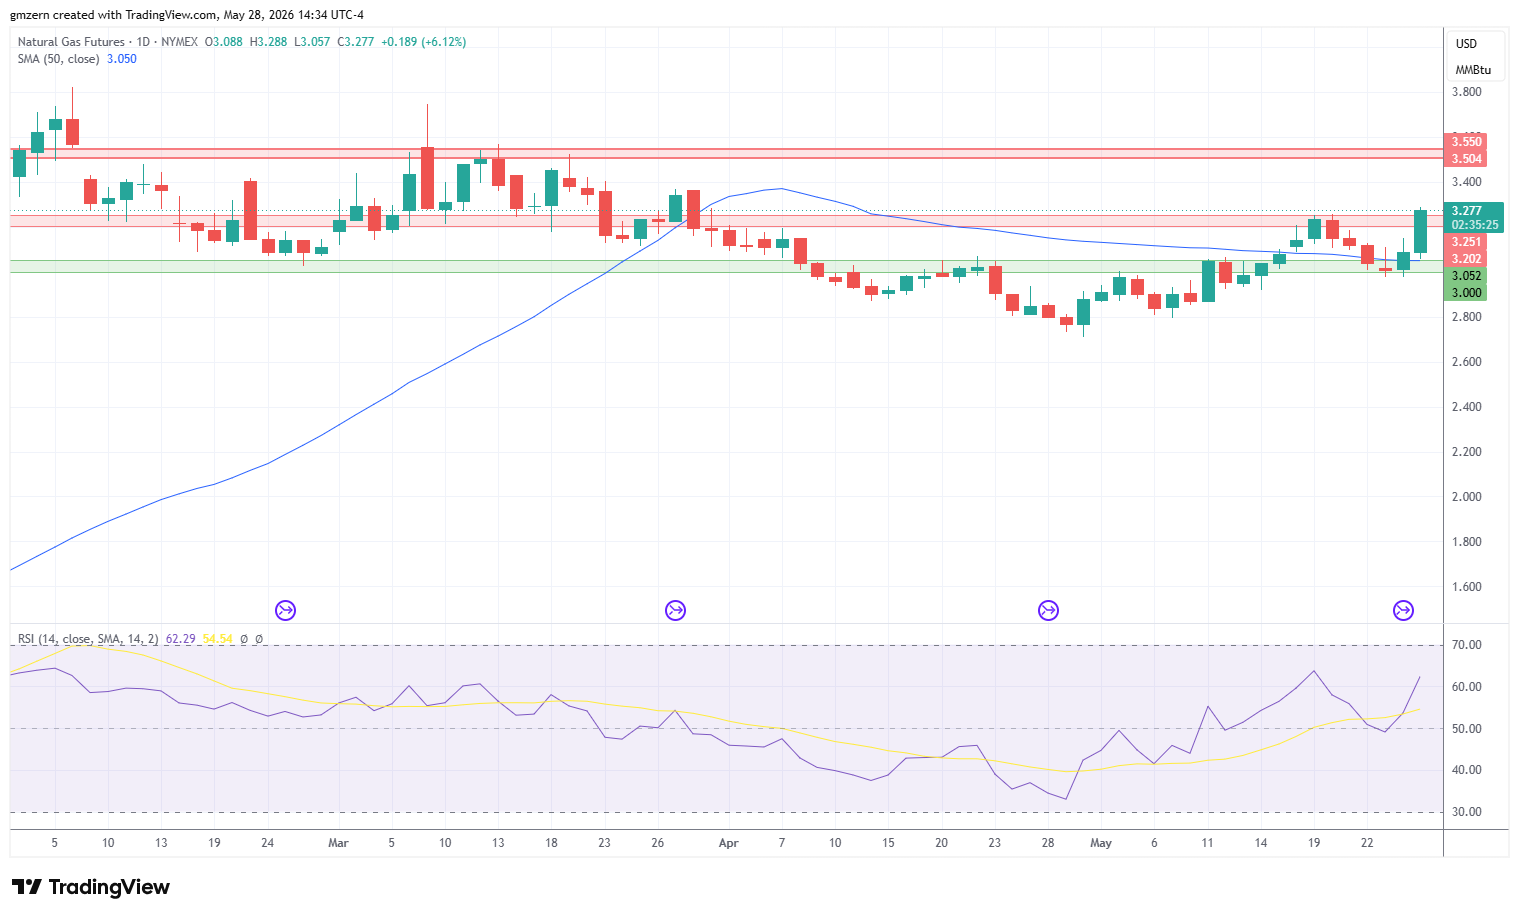Click the contract switch icon below late February

(x=286, y=610)
